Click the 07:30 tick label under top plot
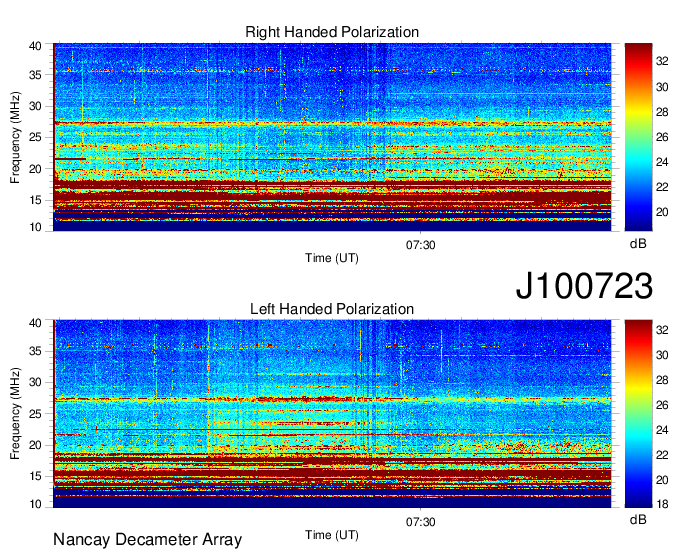Viewport: 680px width, 552px height. pos(420,245)
